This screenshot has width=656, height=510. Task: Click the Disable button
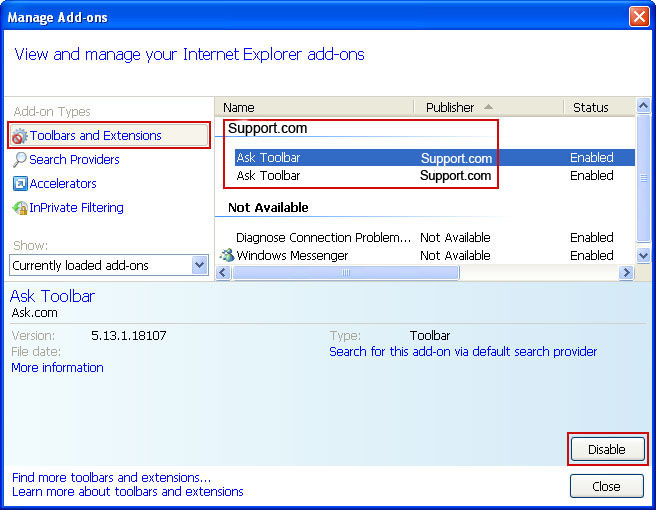(x=607, y=449)
